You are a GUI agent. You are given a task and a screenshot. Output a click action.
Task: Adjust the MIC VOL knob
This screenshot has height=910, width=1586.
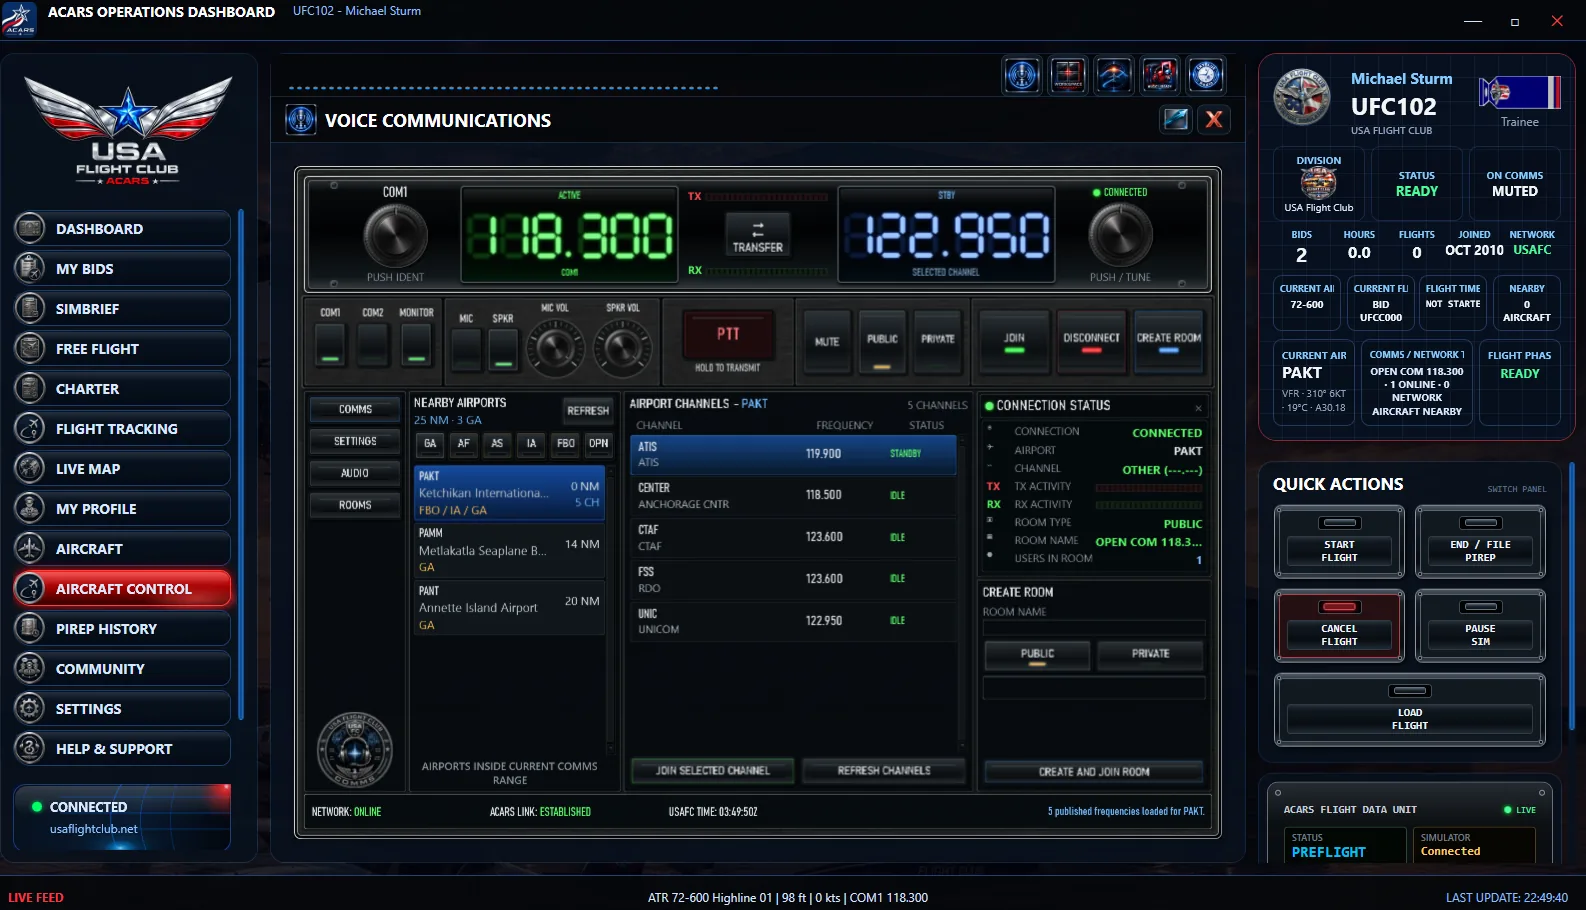pyautogui.click(x=555, y=347)
